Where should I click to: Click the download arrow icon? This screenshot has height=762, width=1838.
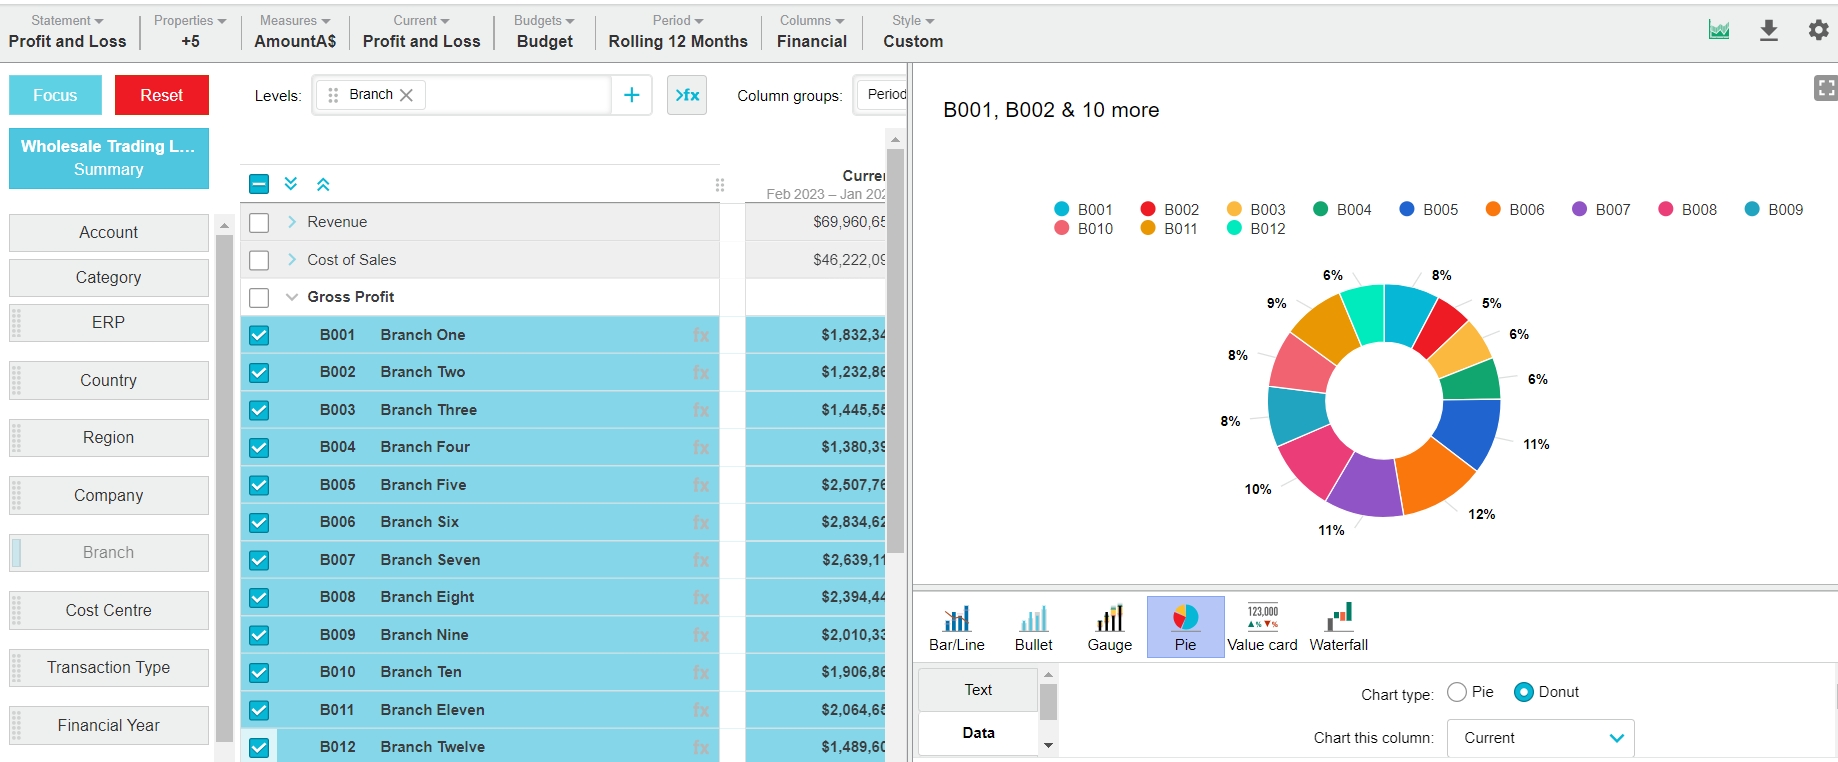click(x=1768, y=31)
